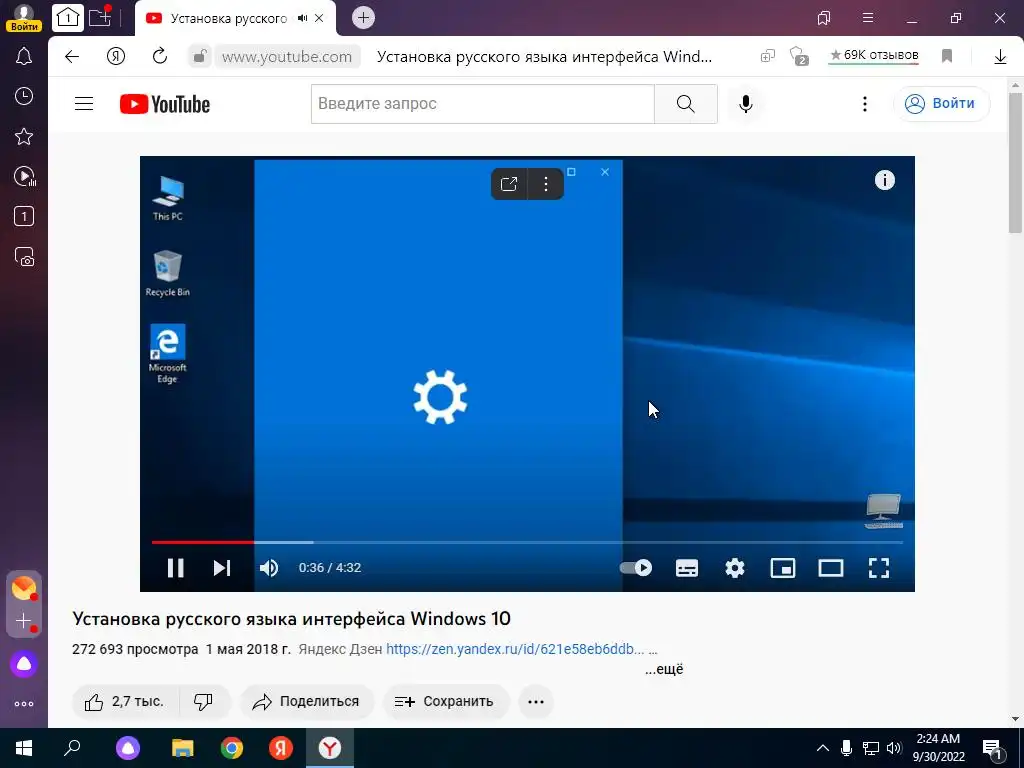
Task: Show hidden system tray icons
Action: [823, 748]
